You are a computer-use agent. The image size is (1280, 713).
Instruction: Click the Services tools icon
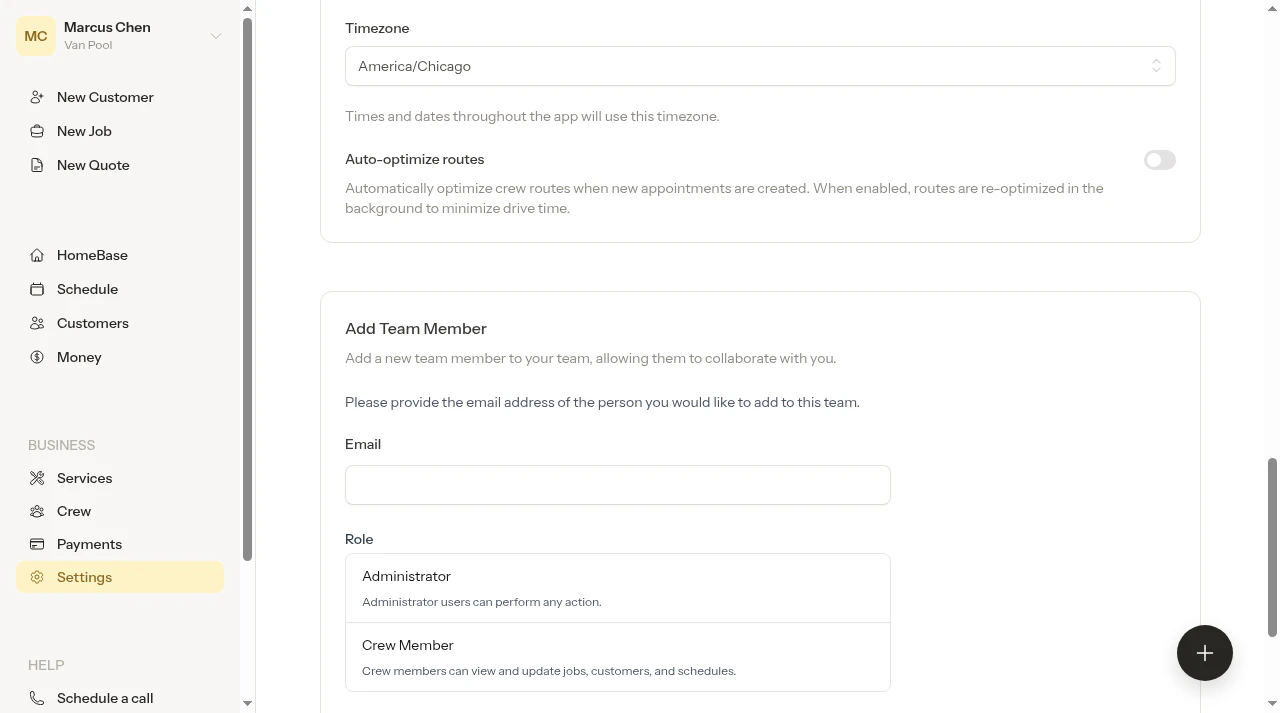[37, 478]
